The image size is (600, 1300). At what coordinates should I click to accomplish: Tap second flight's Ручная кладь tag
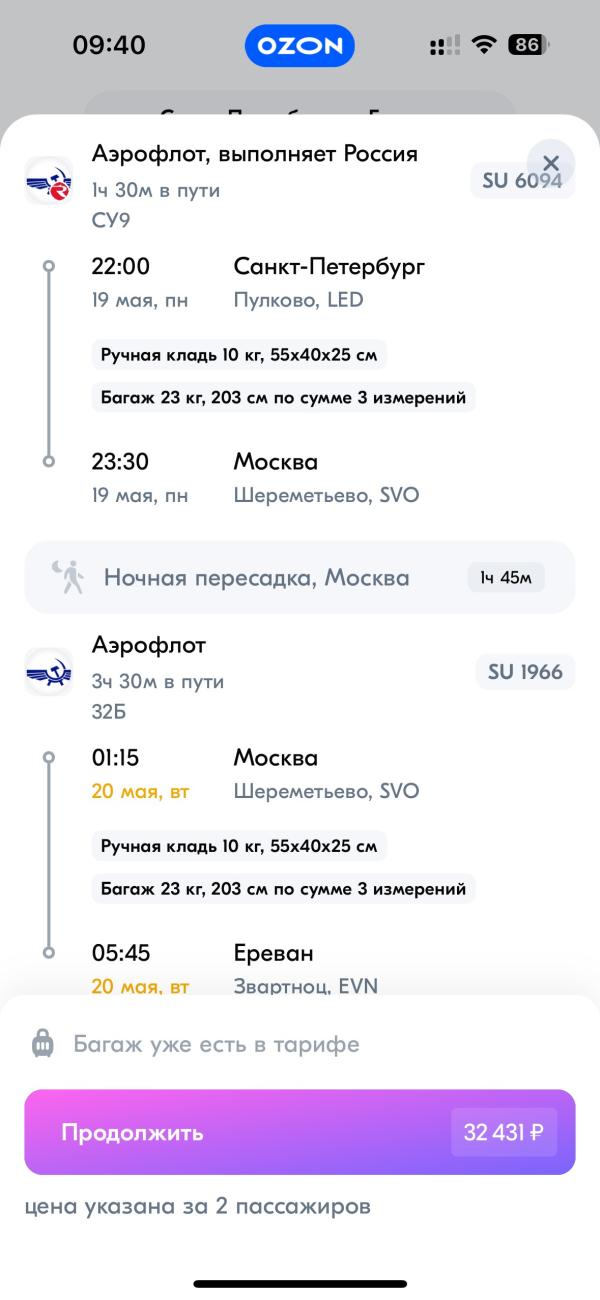tap(239, 846)
